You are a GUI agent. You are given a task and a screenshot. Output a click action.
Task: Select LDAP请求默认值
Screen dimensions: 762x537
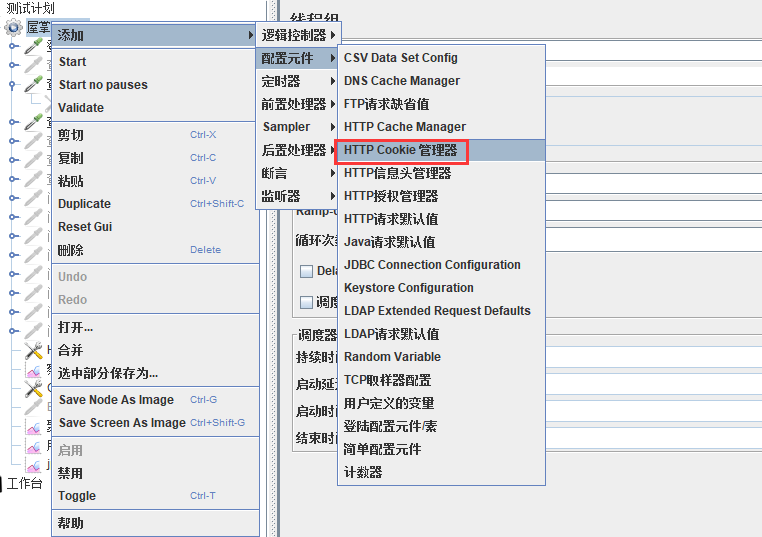coord(441,334)
